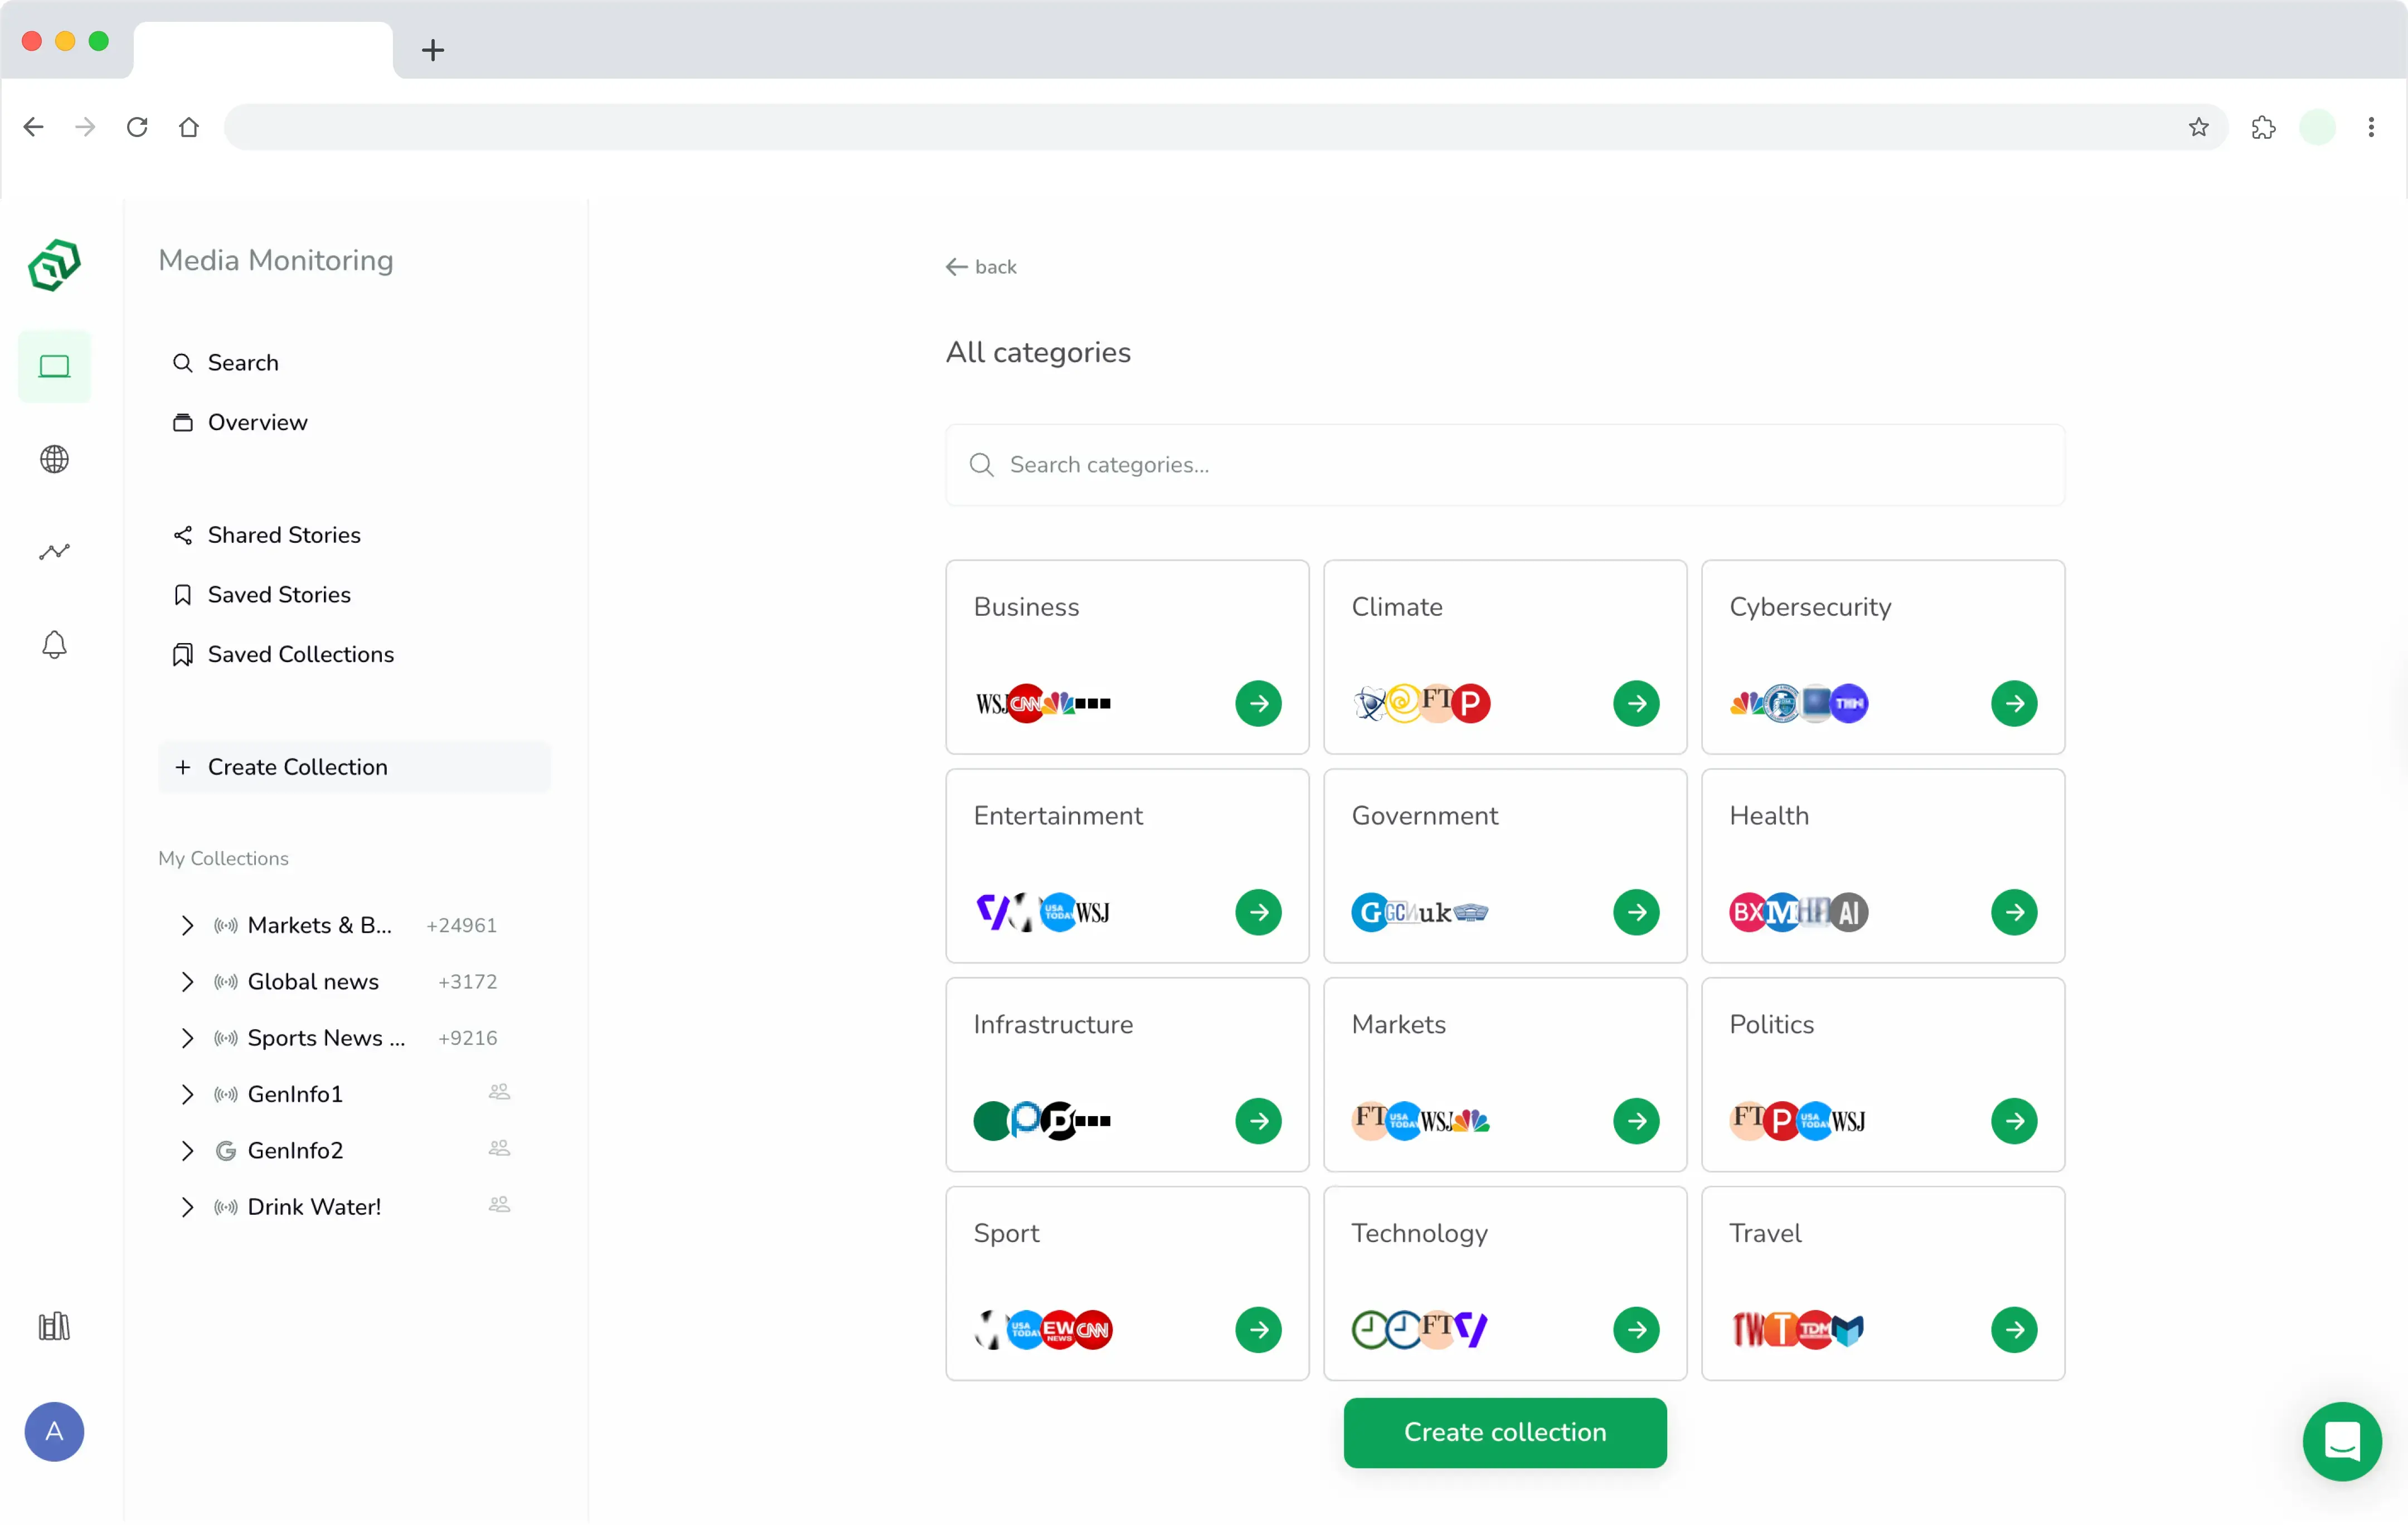Click the Health source logos
Image resolution: width=2408 pixels, height=1538 pixels.
(1798, 913)
